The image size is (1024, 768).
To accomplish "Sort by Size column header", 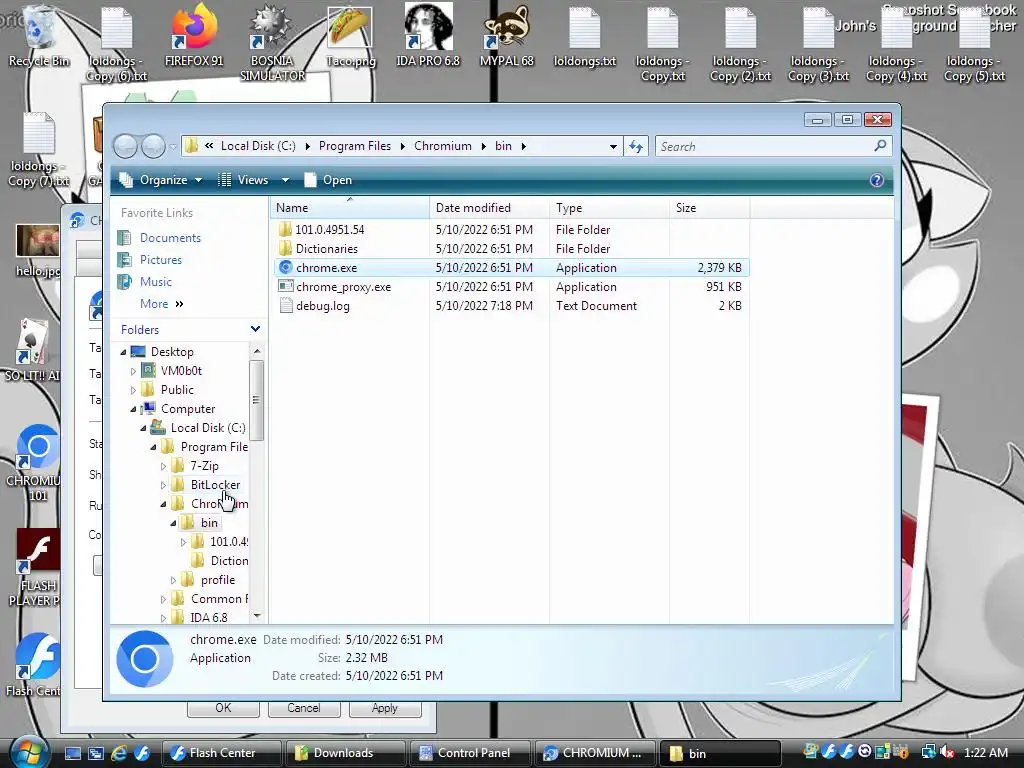I will tap(709, 208).
